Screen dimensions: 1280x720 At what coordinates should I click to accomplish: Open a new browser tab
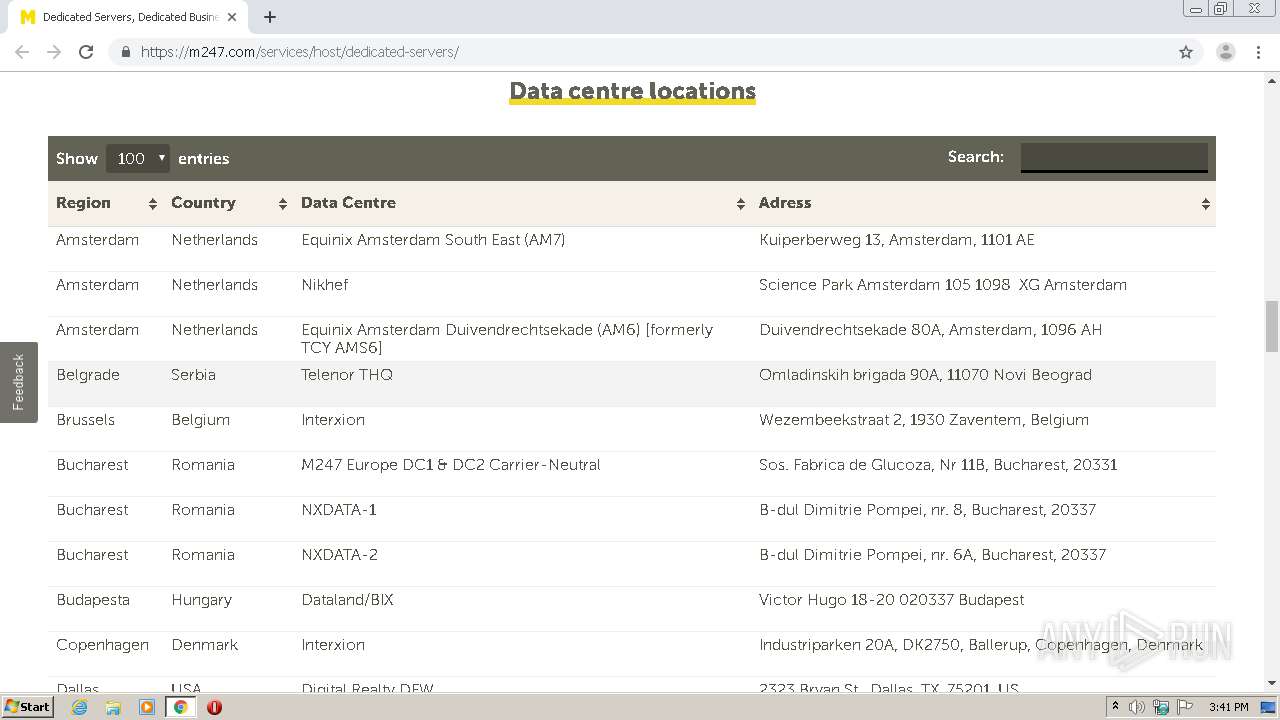click(x=270, y=17)
